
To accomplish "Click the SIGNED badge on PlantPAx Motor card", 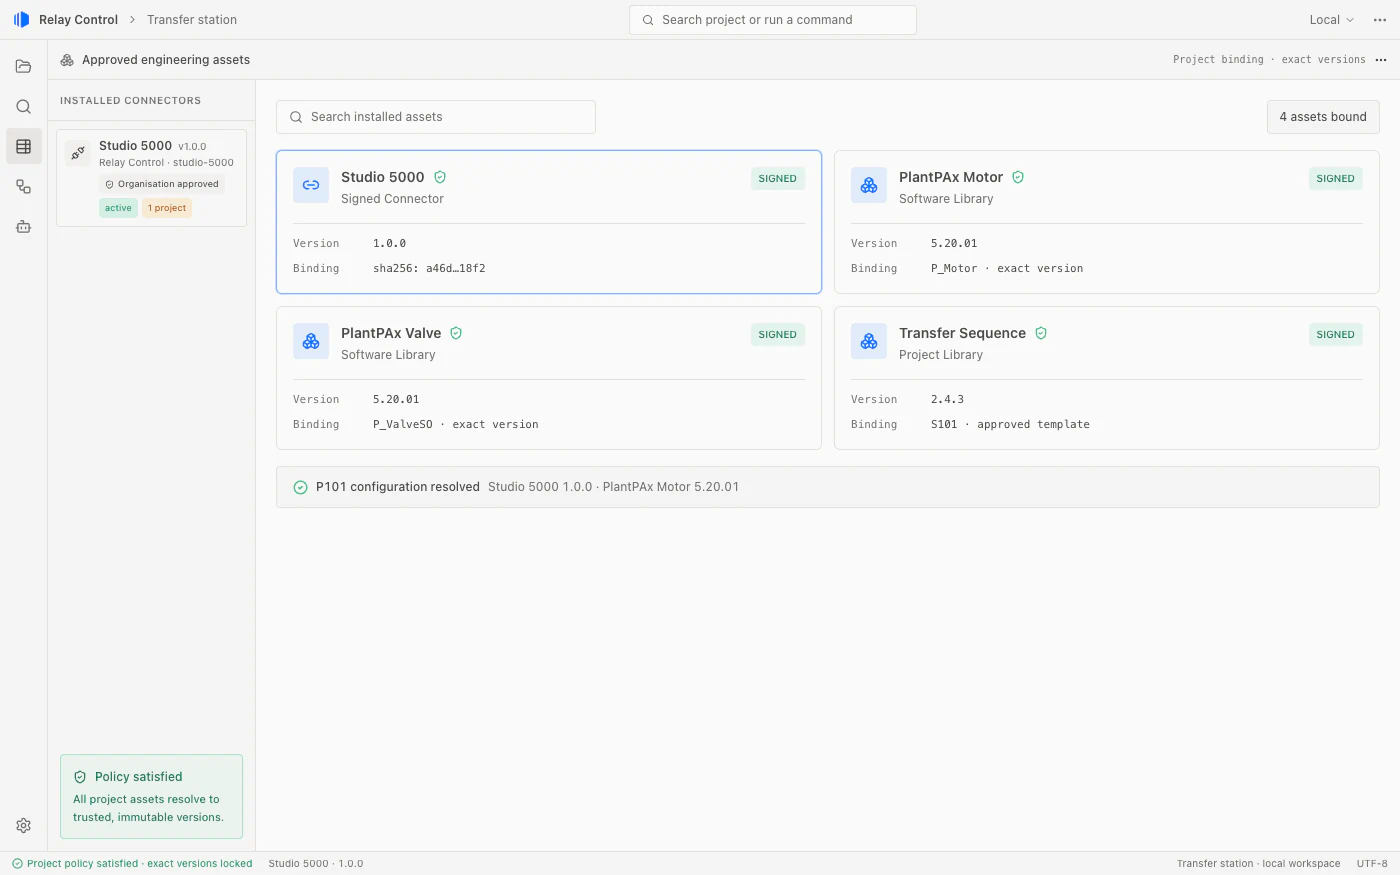I will (1335, 179).
